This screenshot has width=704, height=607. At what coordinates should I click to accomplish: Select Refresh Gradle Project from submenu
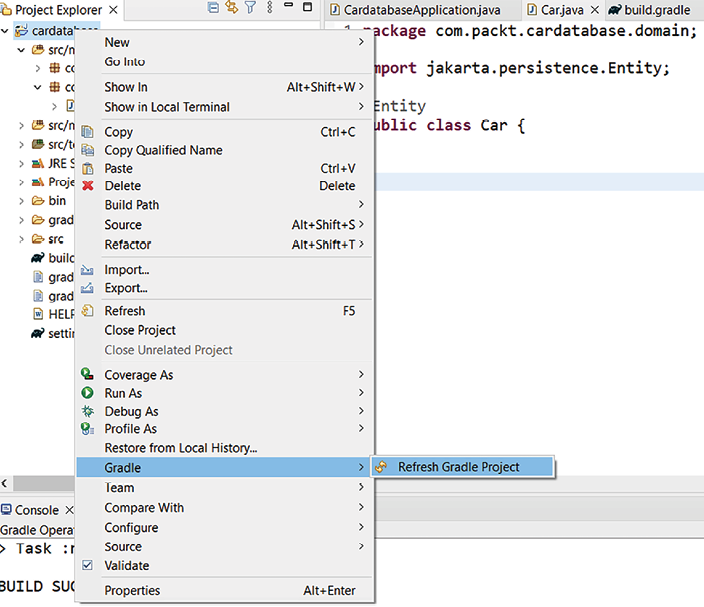(x=458, y=467)
